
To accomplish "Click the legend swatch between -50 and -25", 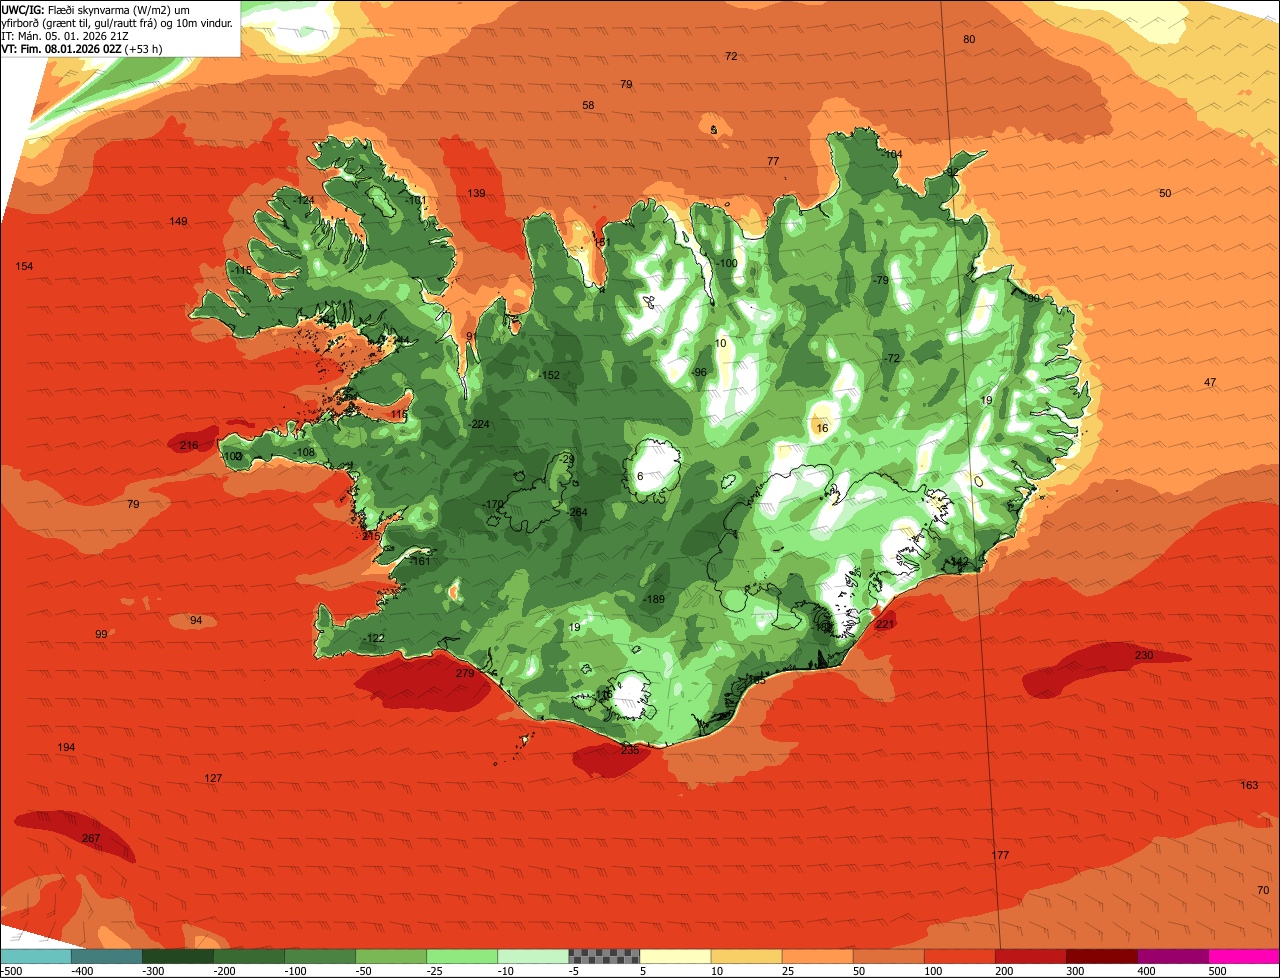I will [x=391, y=956].
